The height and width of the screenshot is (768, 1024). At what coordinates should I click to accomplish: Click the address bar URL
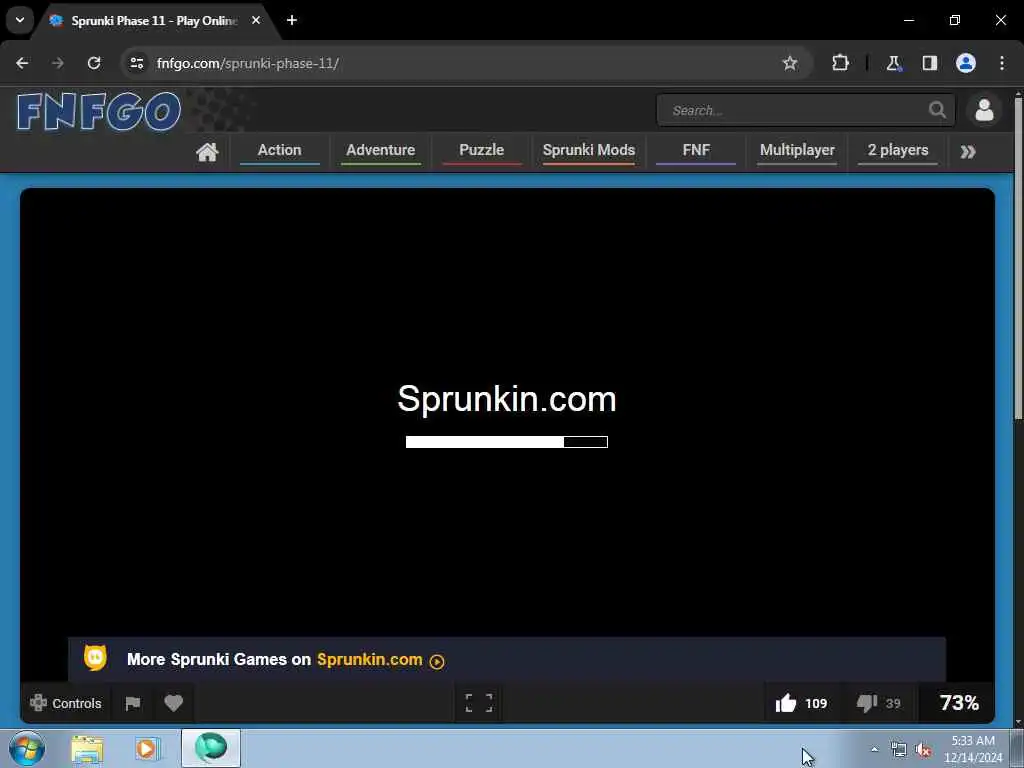pyautogui.click(x=248, y=63)
